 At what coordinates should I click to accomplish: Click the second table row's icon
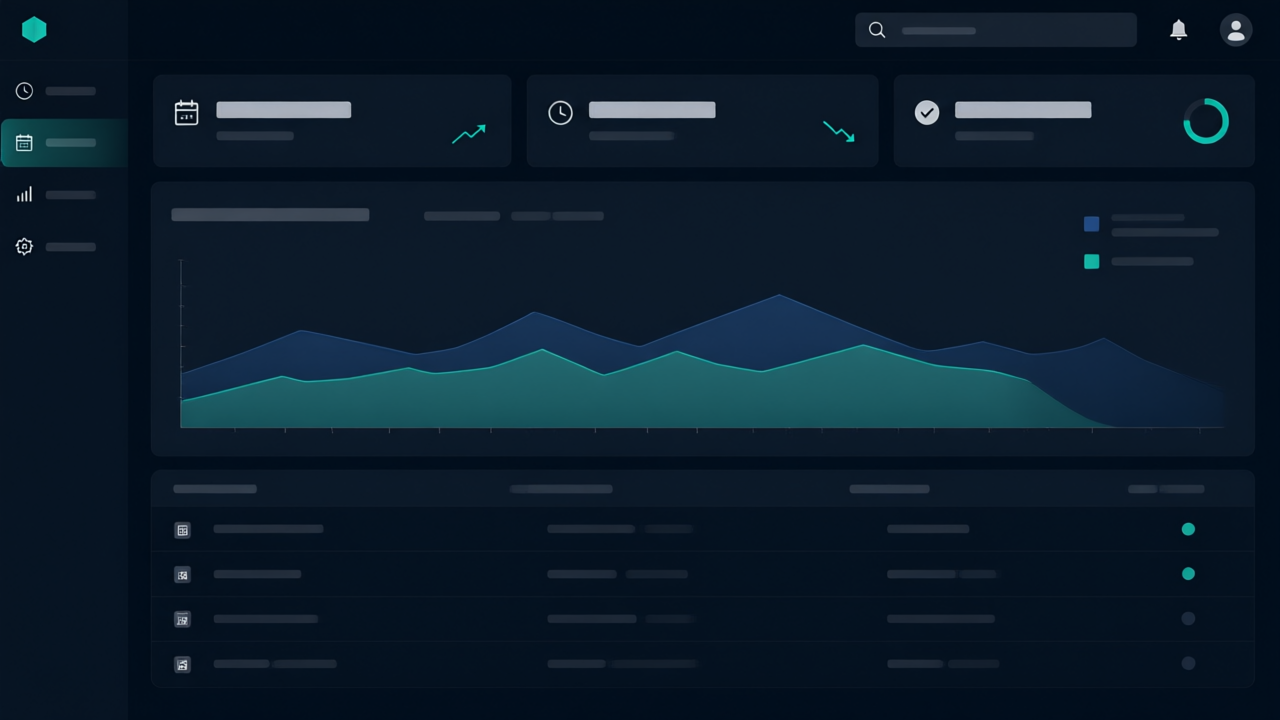click(x=182, y=575)
